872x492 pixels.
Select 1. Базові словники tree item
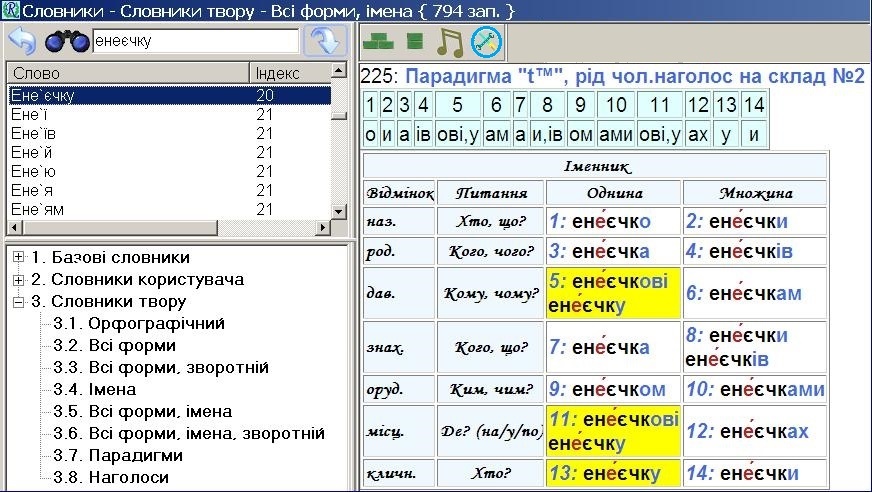pos(110,257)
